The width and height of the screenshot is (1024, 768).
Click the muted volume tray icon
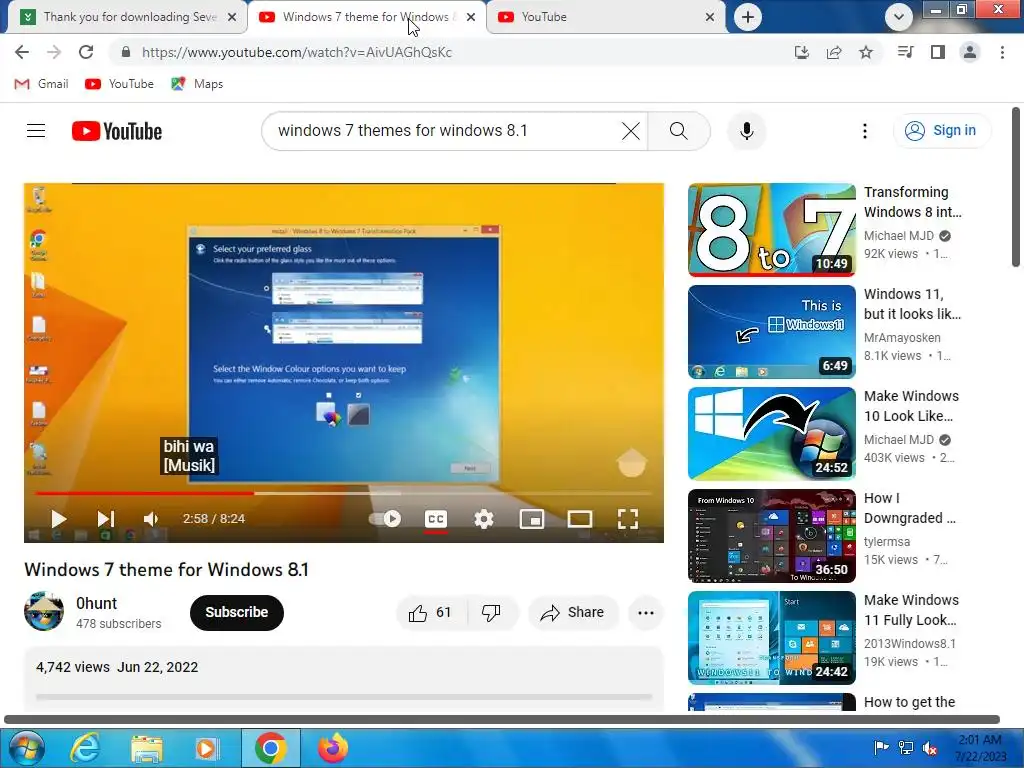(x=929, y=748)
